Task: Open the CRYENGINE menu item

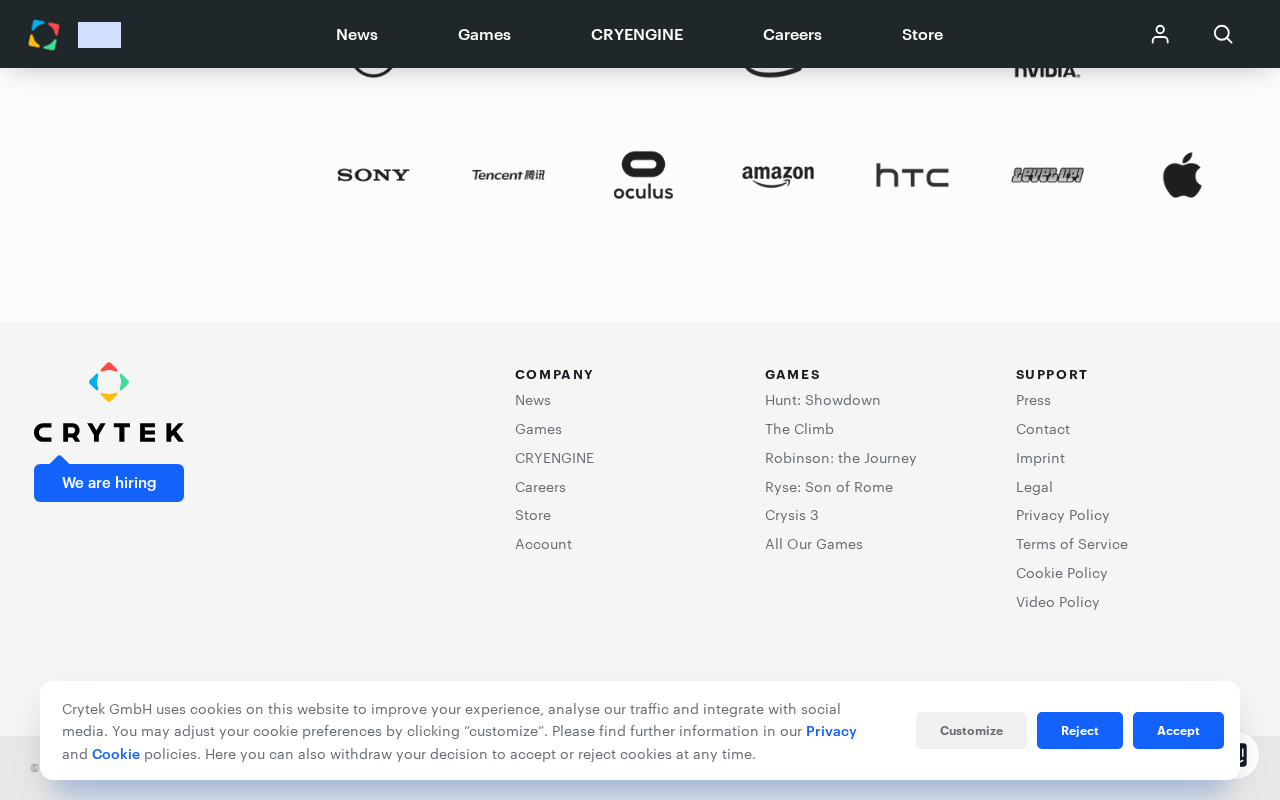Action: coord(637,34)
